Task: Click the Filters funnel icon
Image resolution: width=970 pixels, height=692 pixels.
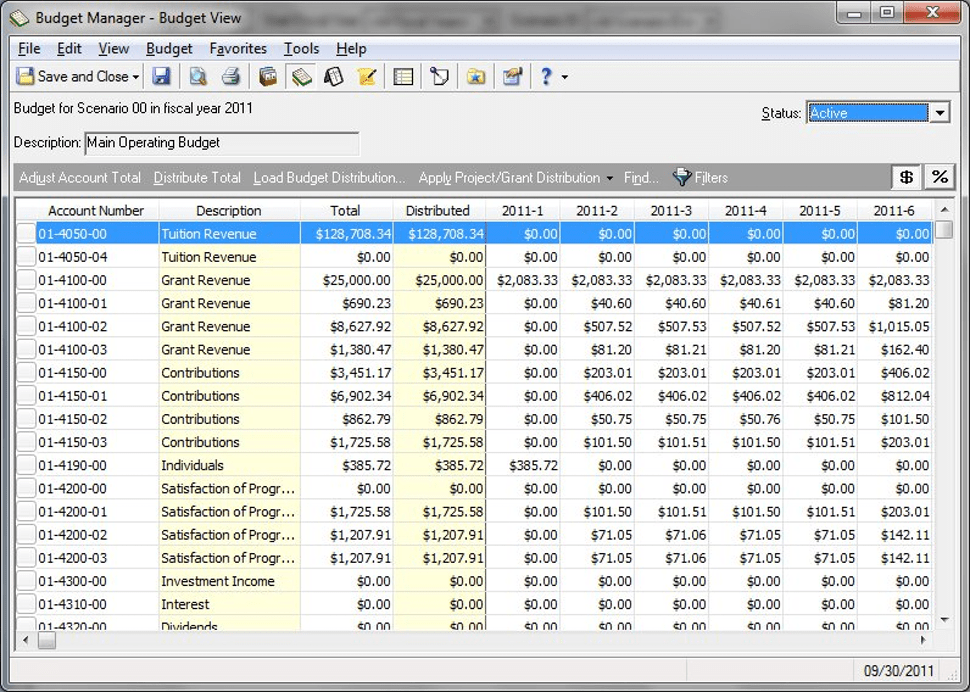Action: pos(682,177)
